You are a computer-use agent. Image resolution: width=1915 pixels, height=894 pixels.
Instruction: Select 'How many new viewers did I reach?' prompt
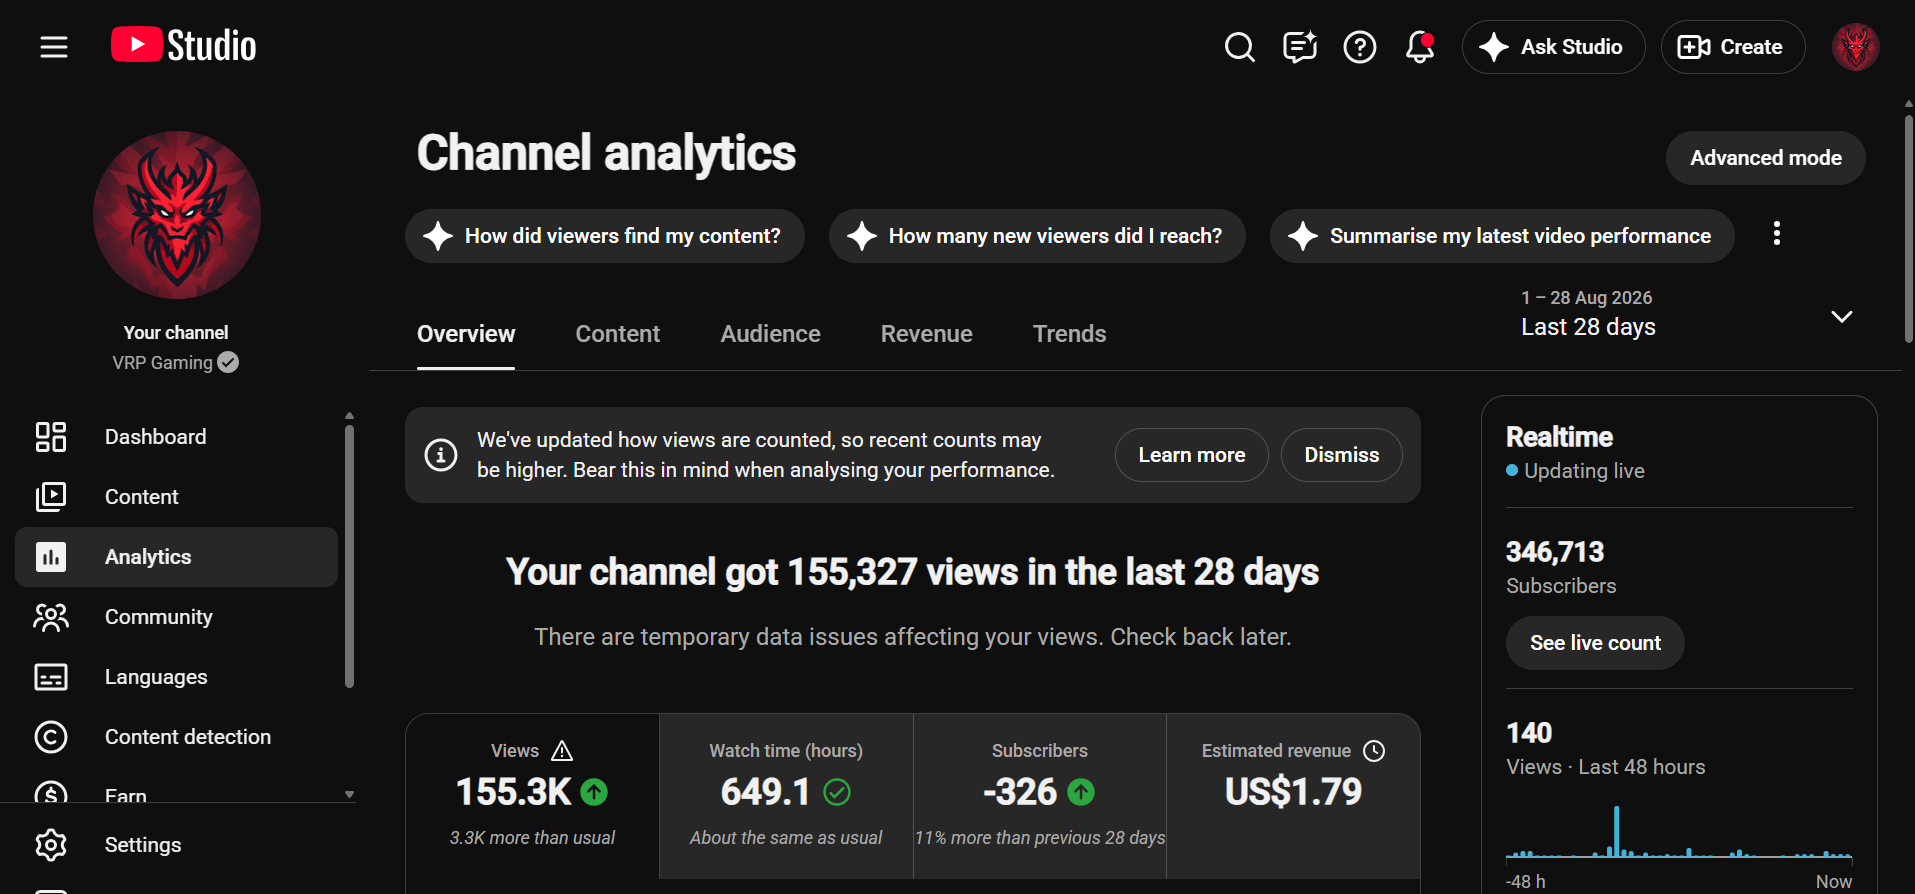[1037, 236]
